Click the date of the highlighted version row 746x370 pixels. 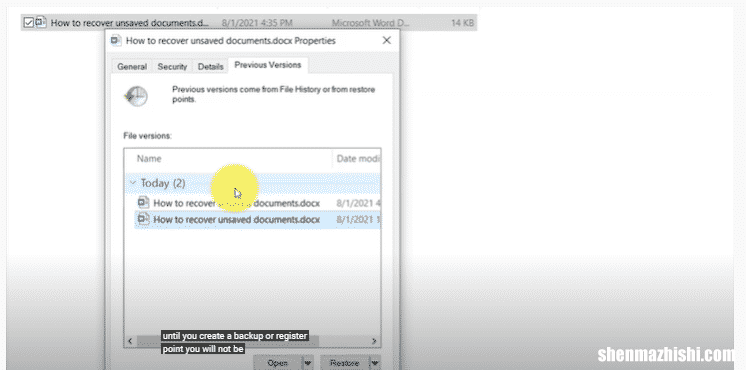[x=358, y=220]
